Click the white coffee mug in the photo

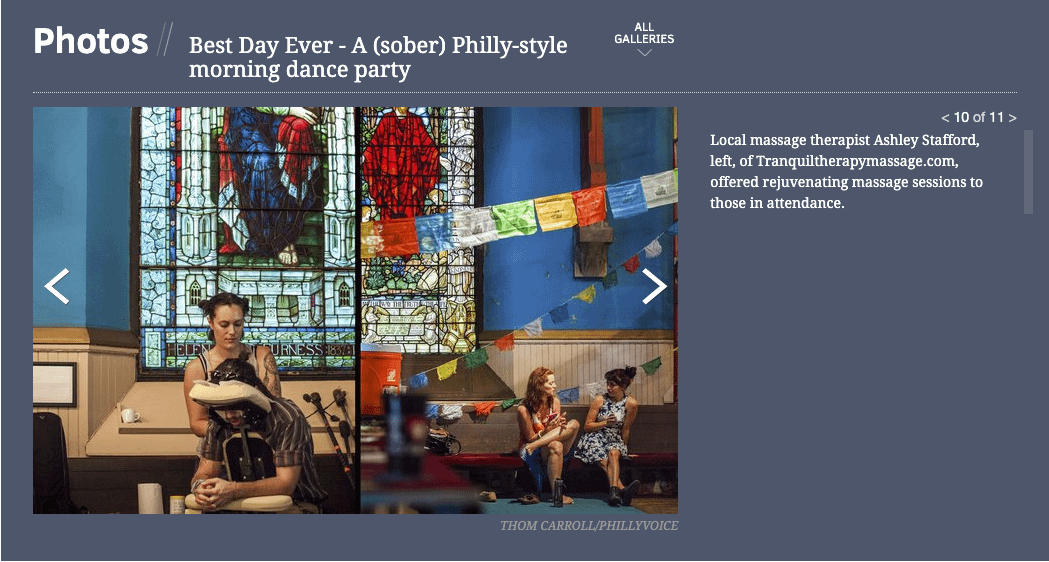130,415
